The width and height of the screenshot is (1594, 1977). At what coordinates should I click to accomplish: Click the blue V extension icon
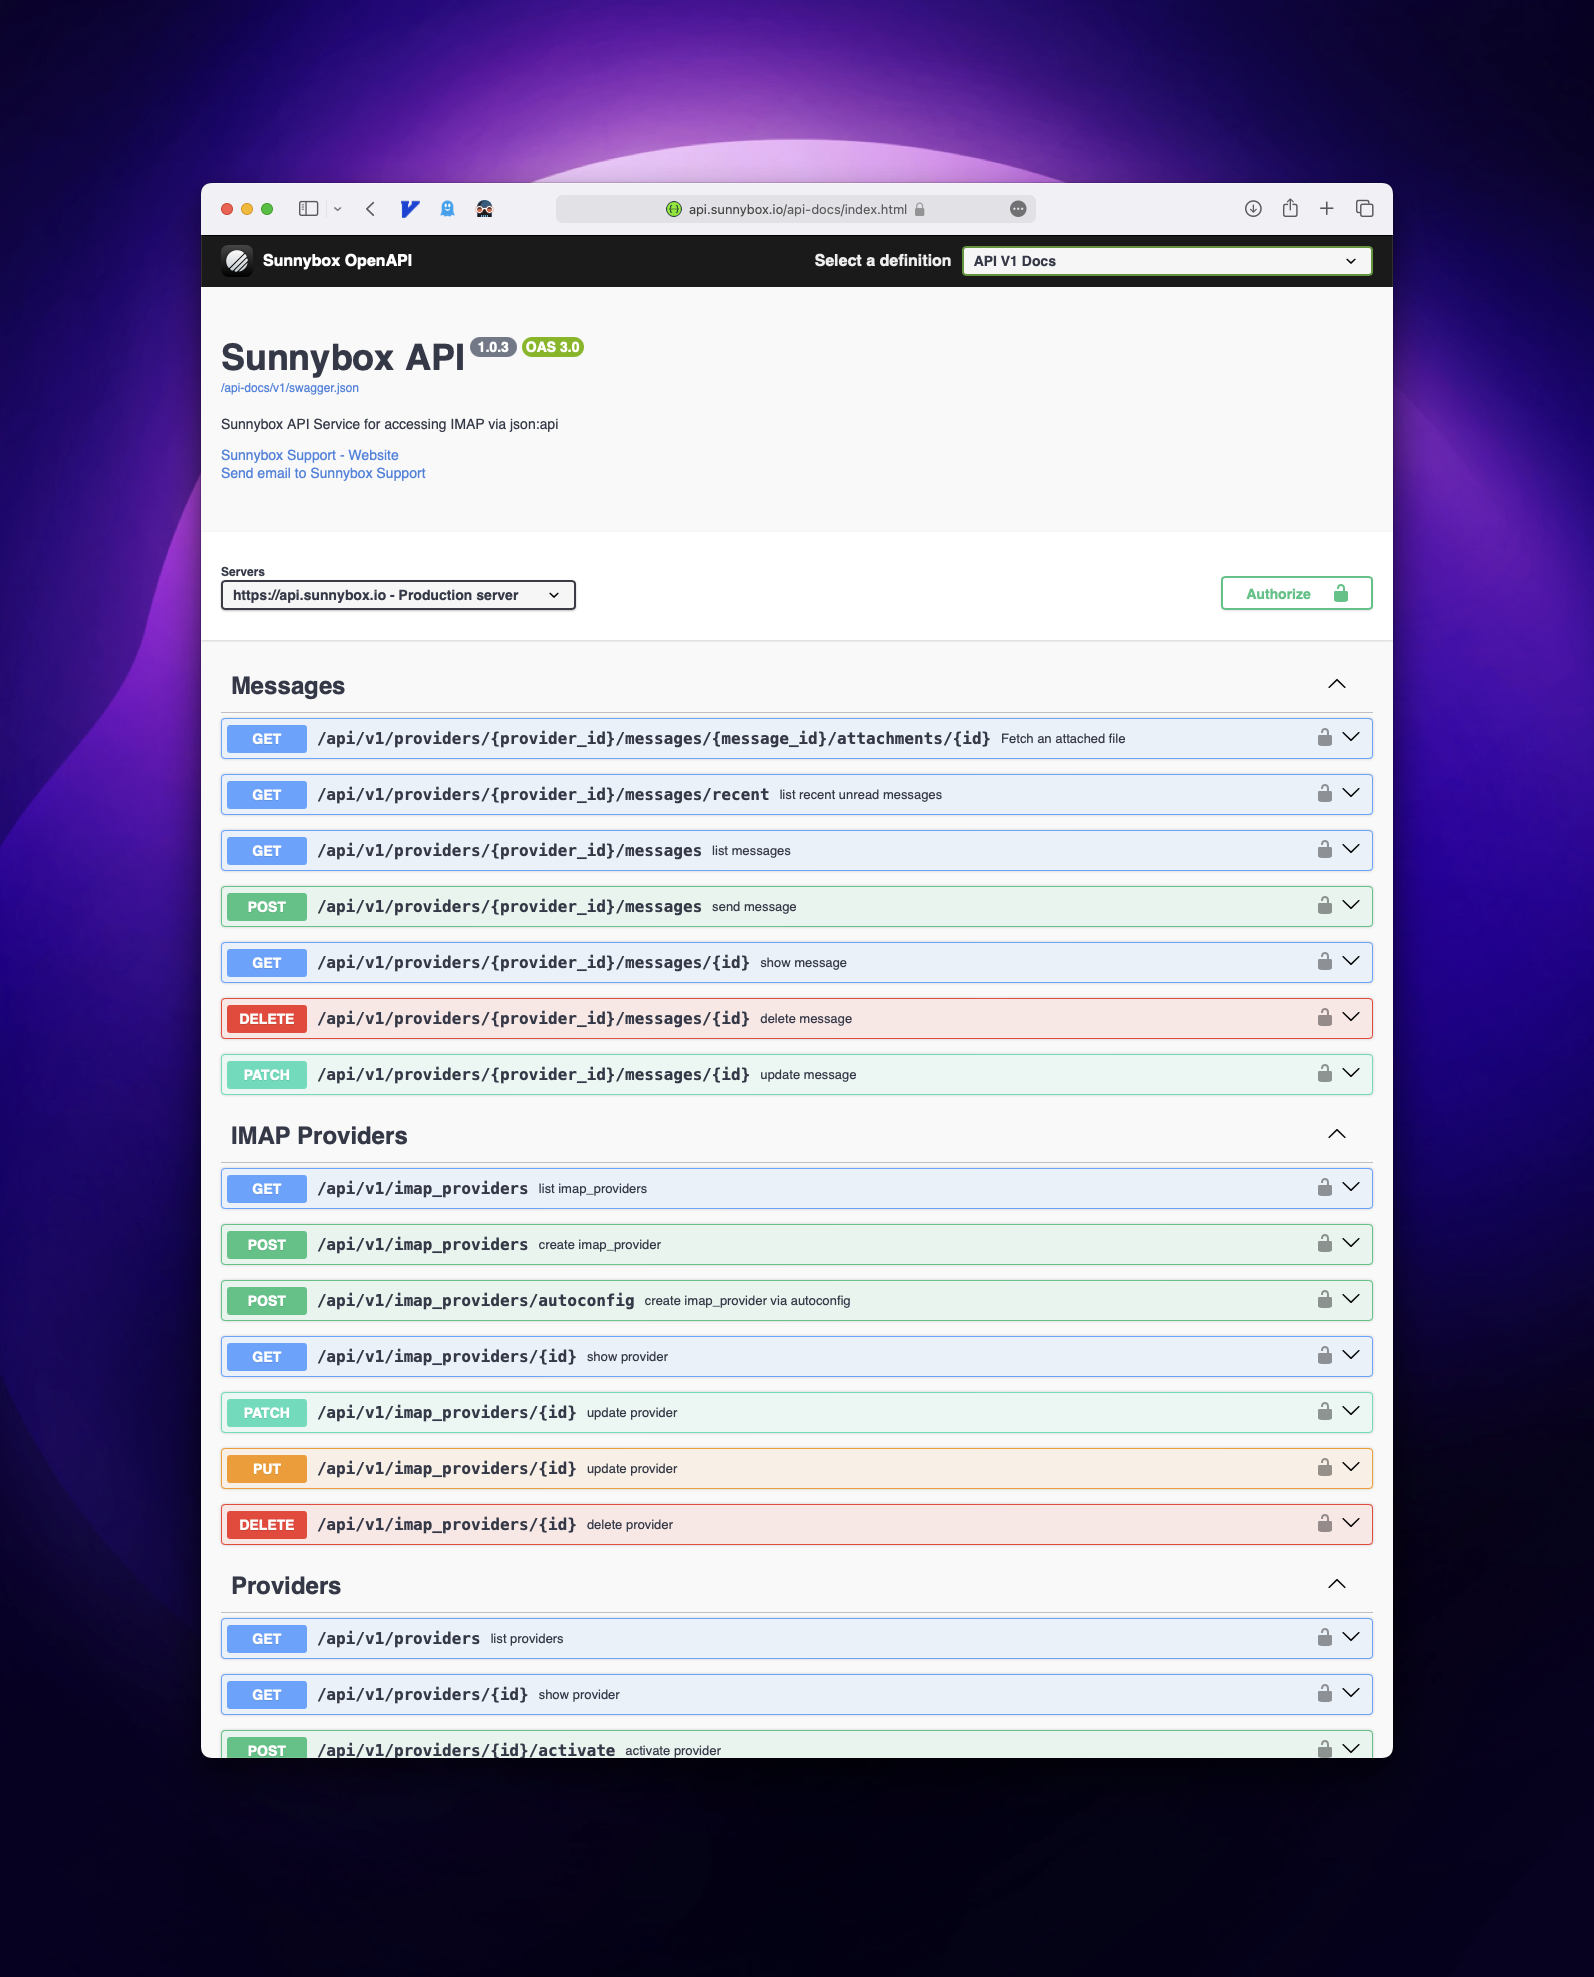point(410,209)
